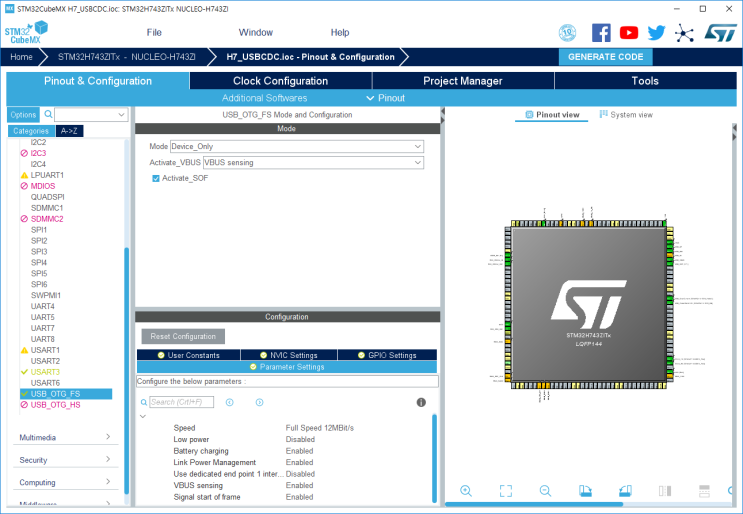Viewport: 743px width, 514px height.
Task: Collapse the parameter group chevron
Action: coord(143,416)
